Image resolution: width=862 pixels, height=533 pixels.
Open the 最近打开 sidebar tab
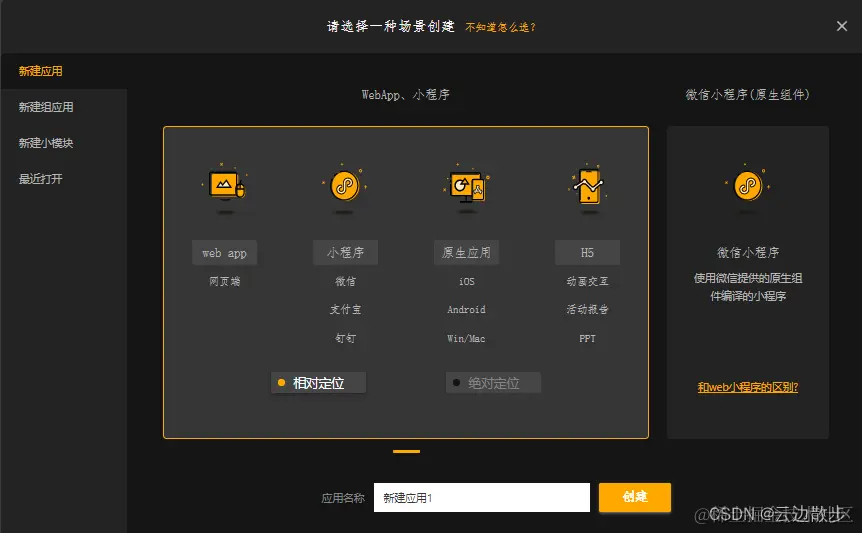[64, 179]
